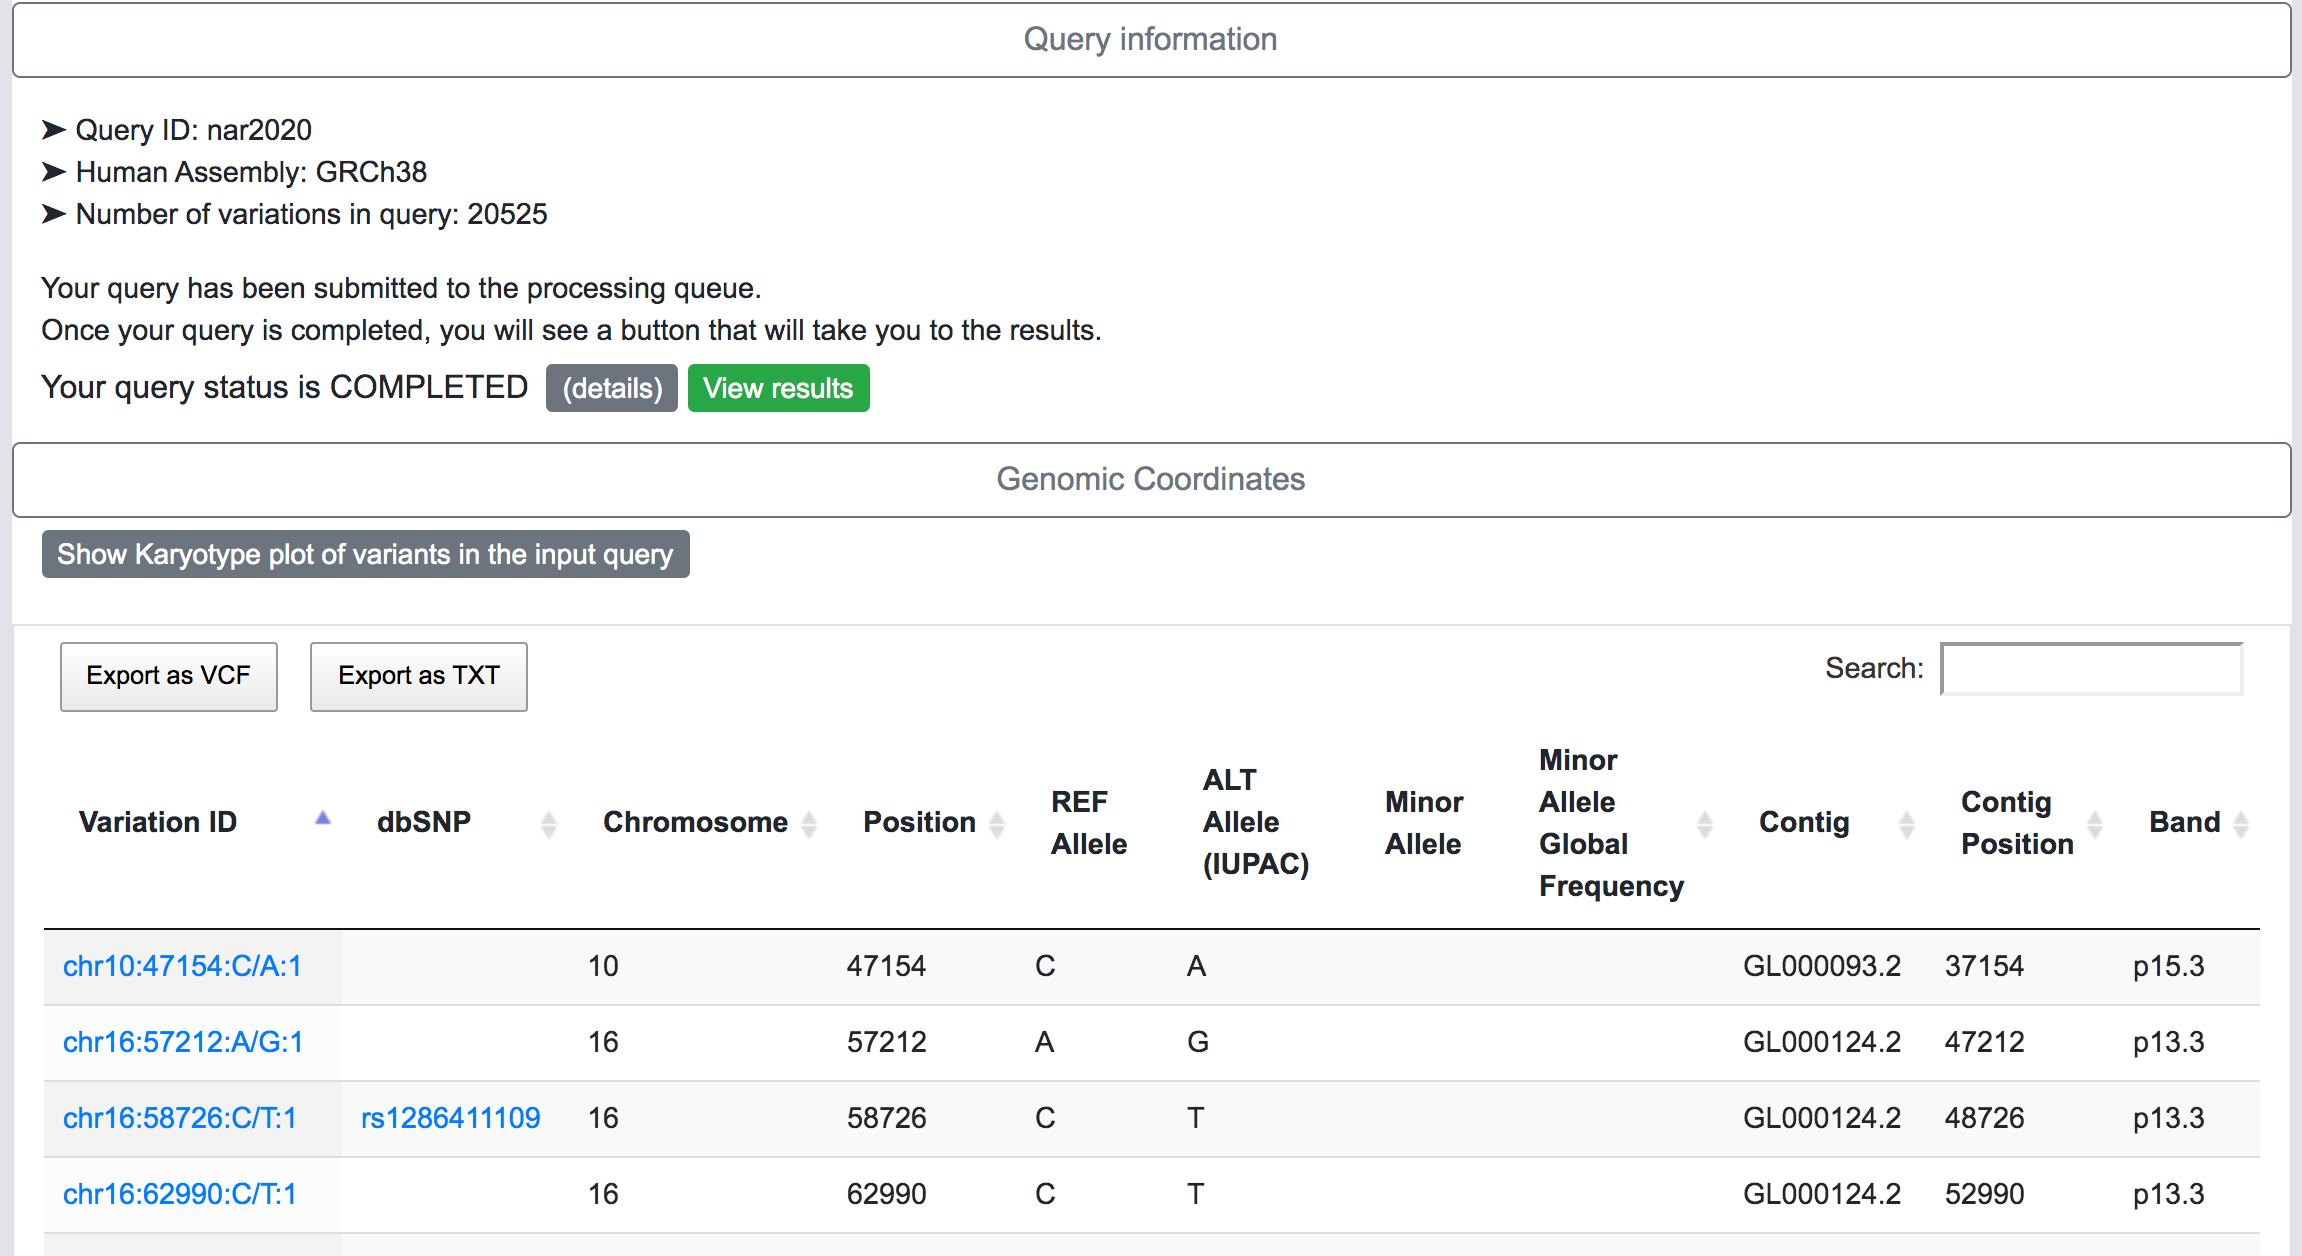Select Number of variations in query text
This screenshot has height=1256, width=2302.
click(x=311, y=214)
